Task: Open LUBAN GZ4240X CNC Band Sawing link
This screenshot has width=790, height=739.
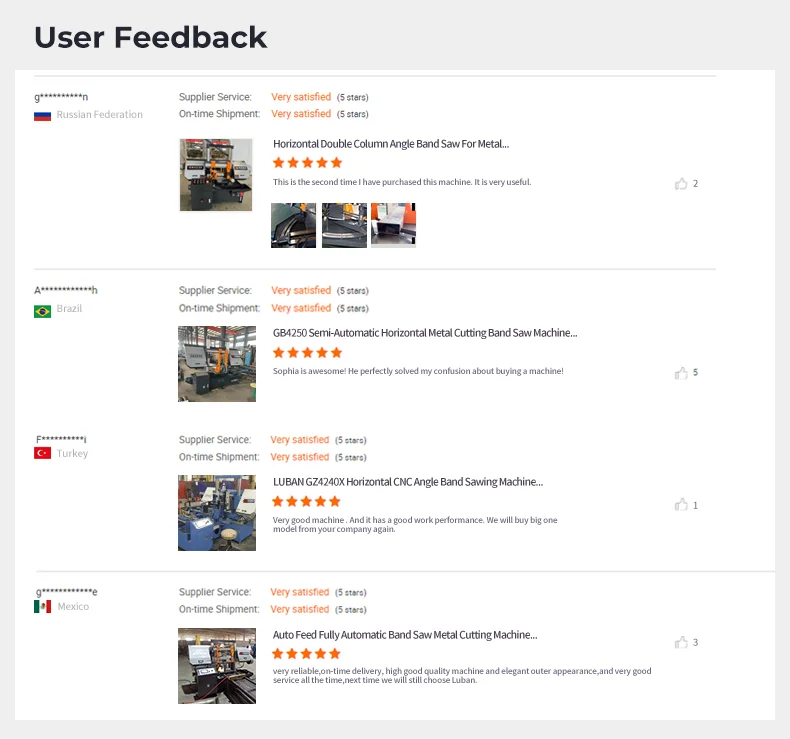Action: (x=408, y=481)
